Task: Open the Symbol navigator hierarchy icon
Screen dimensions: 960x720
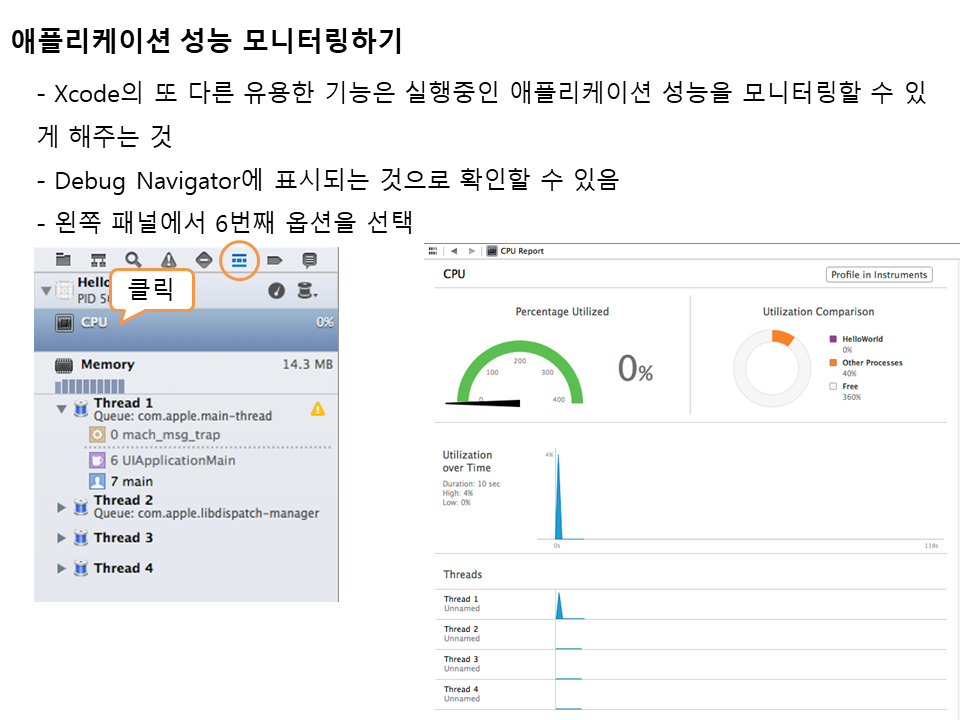Action: [98, 260]
